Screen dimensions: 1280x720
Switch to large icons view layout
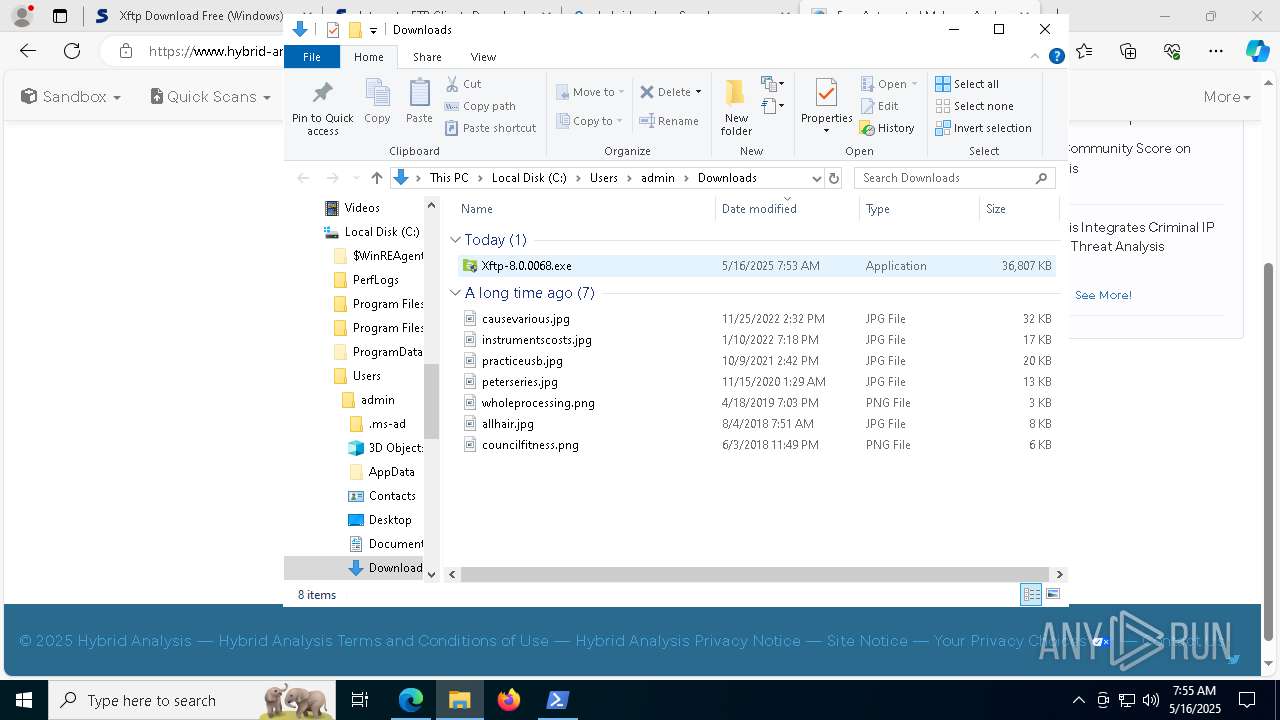tap(1052, 595)
